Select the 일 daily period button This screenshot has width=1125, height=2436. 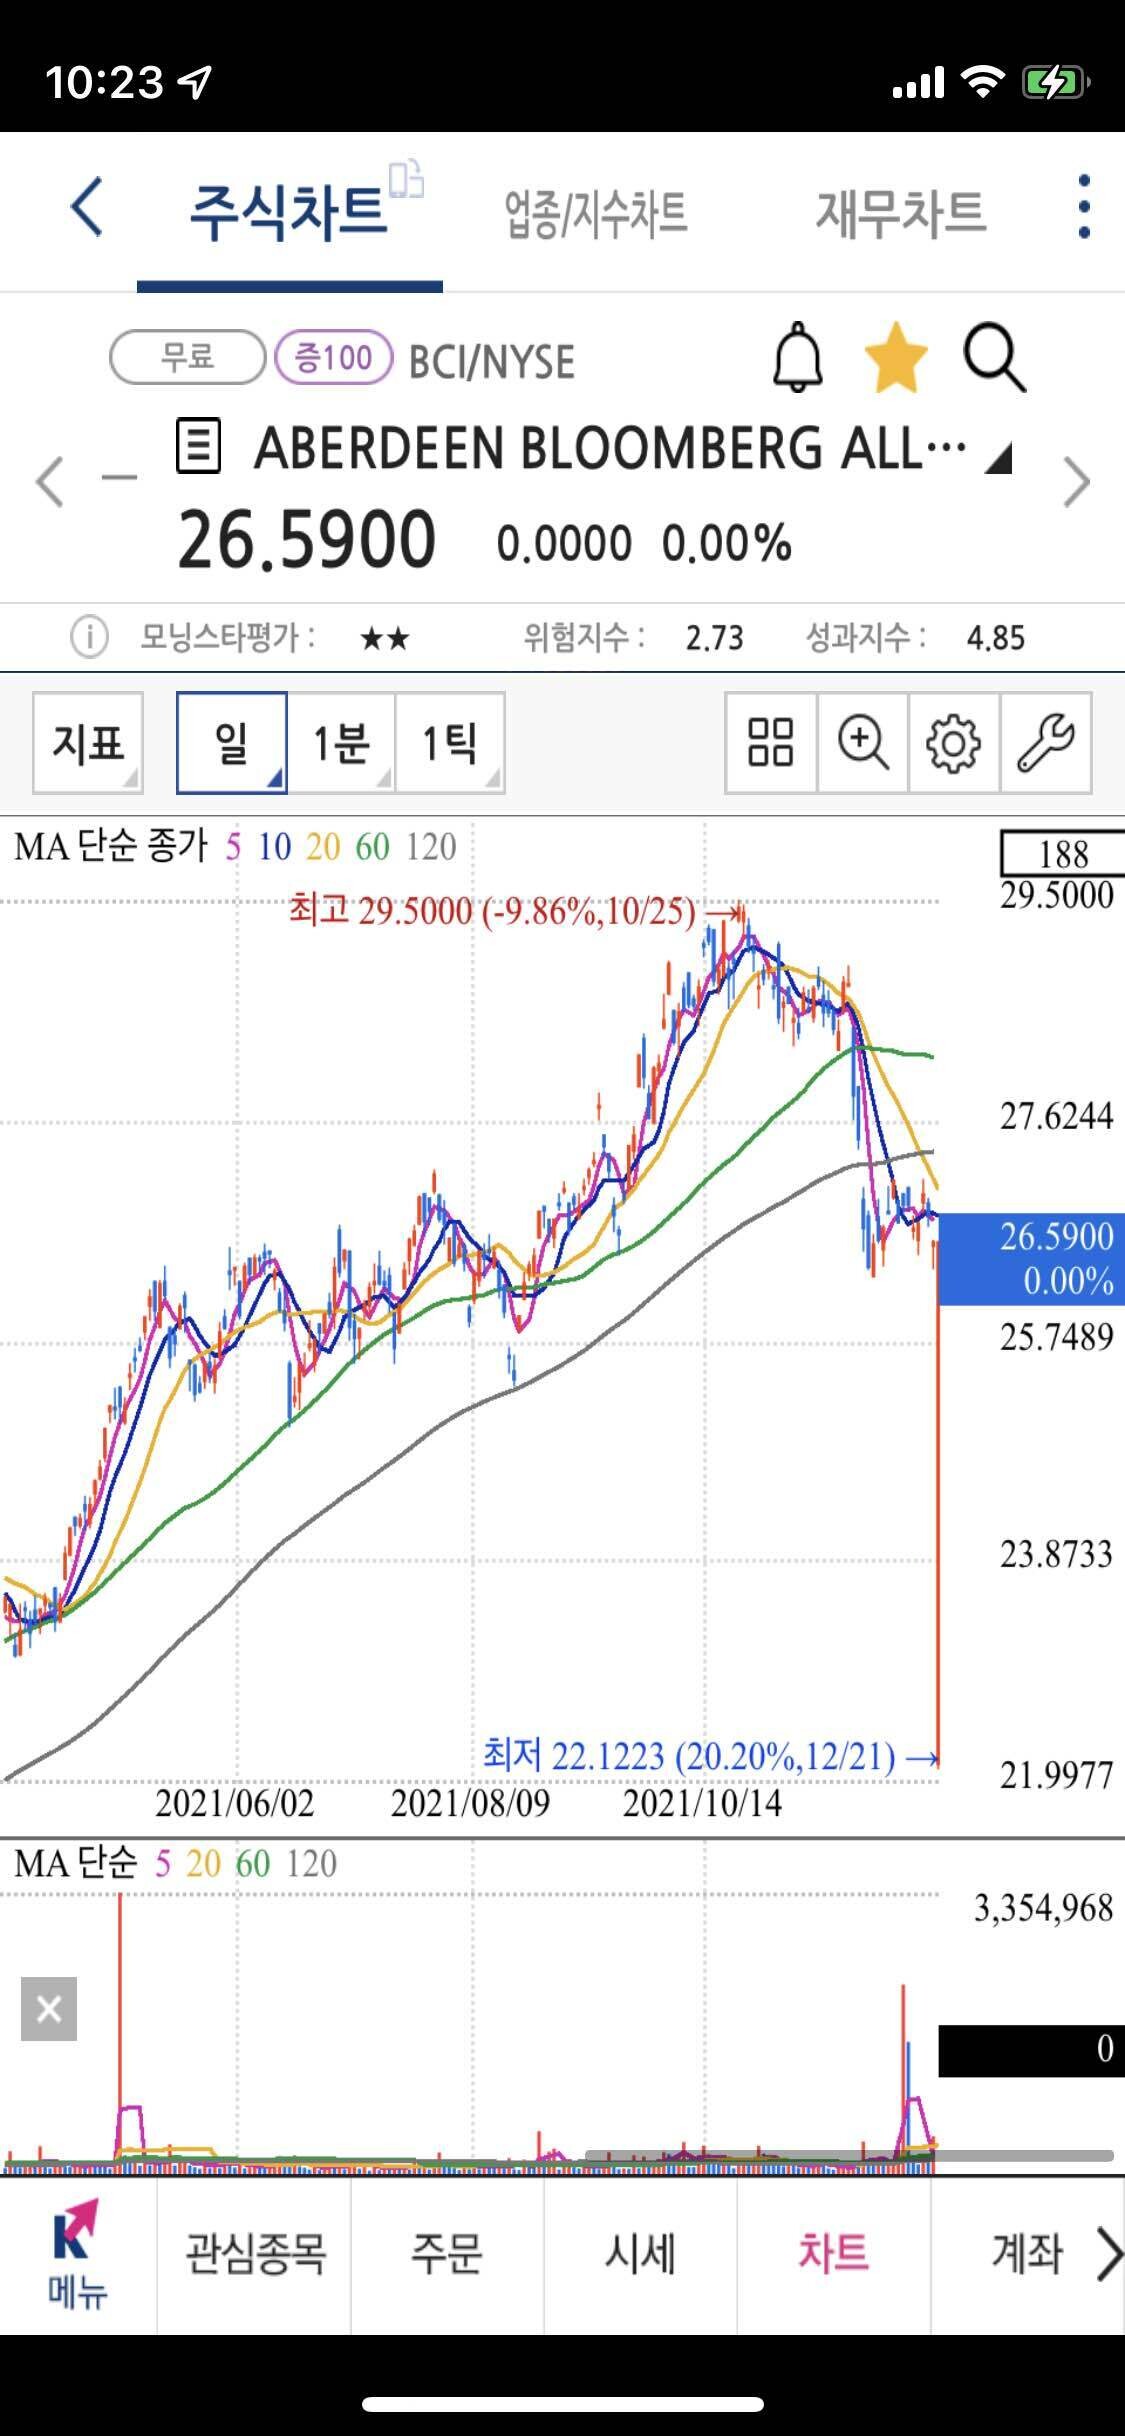point(232,743)
